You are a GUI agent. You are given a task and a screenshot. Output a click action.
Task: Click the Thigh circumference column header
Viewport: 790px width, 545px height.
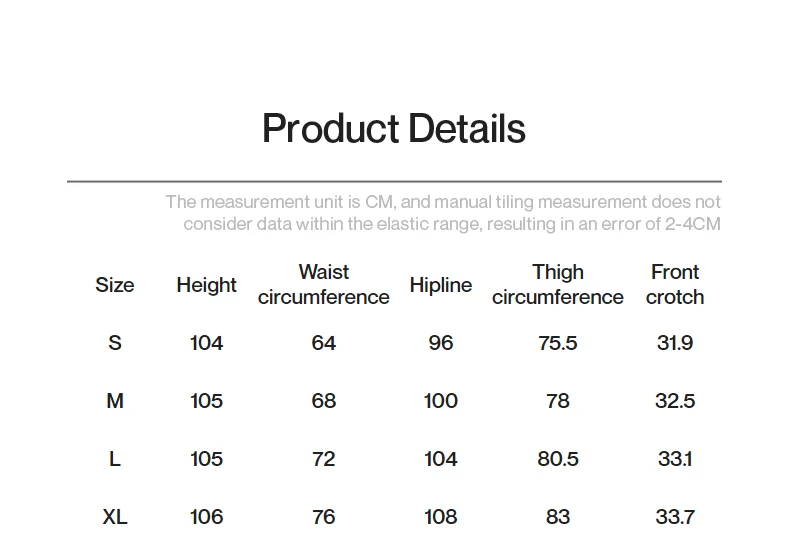[x=557, y=285]
